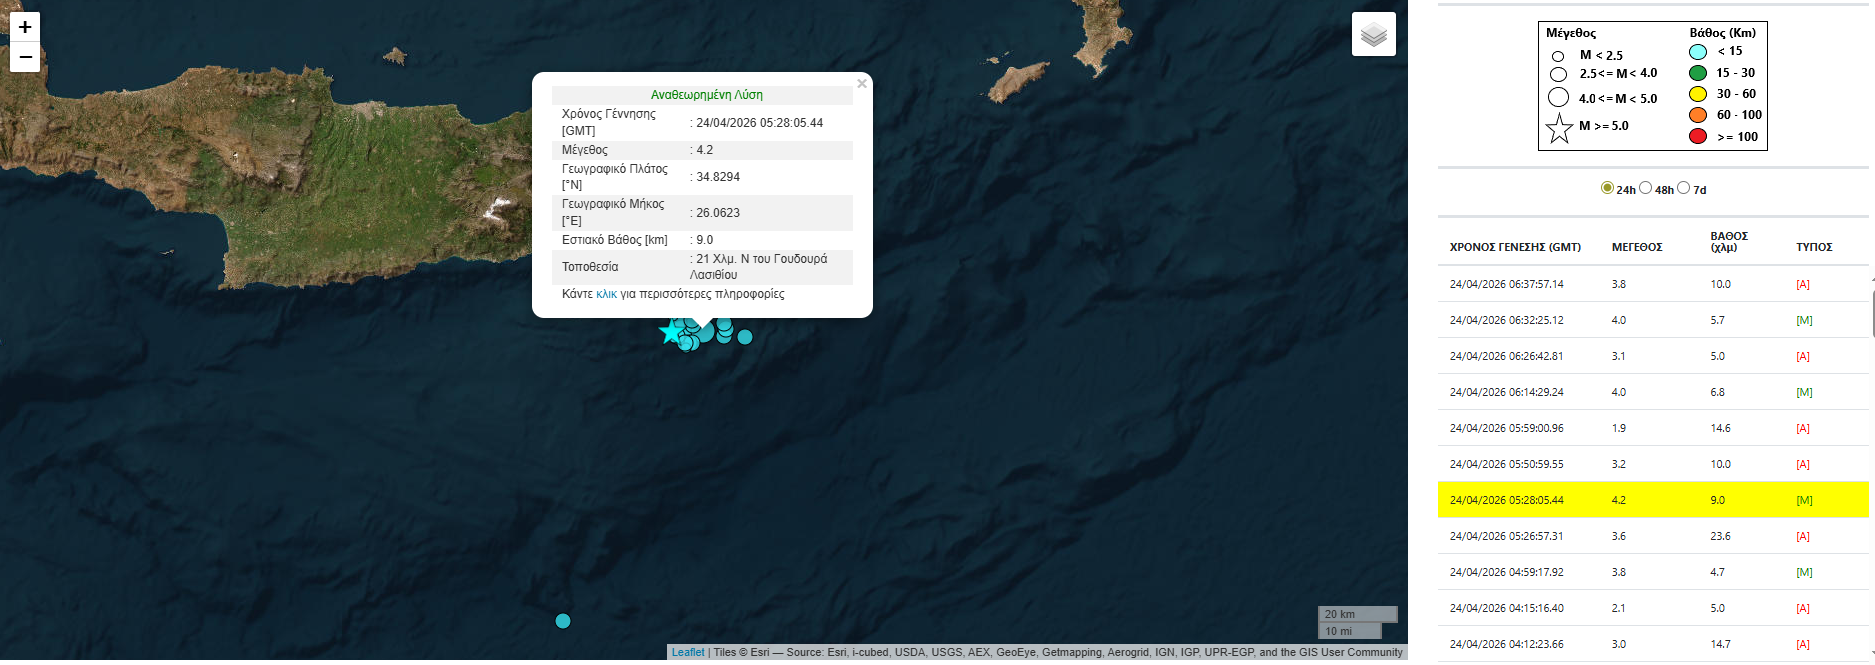Open the map layers control

click(1373, 35)
